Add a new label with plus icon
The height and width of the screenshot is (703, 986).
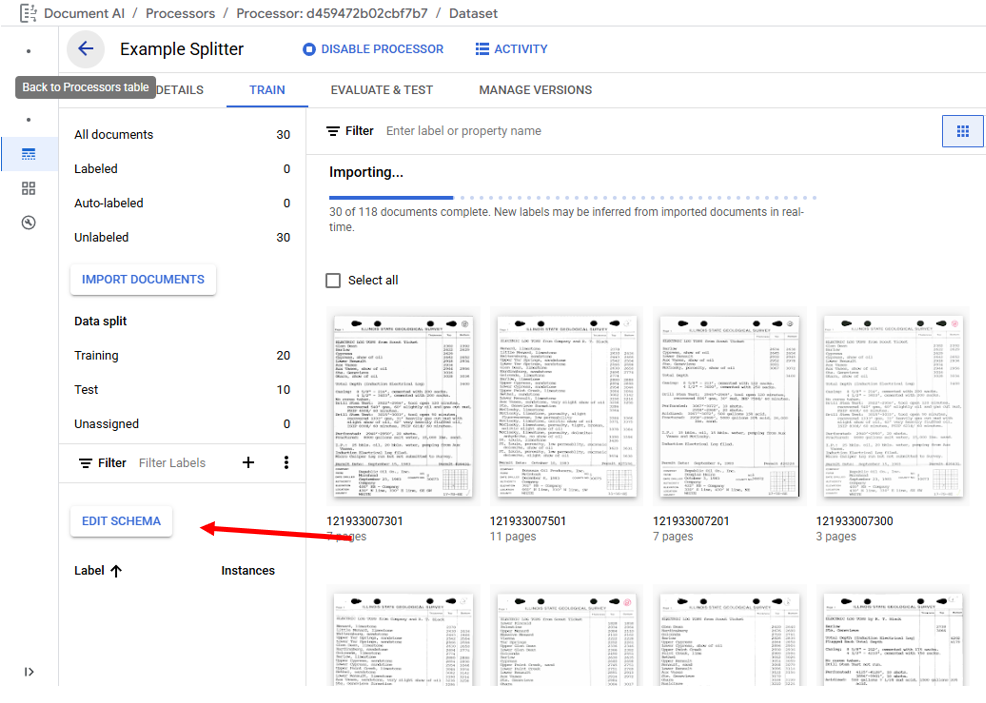coord(249,463)
